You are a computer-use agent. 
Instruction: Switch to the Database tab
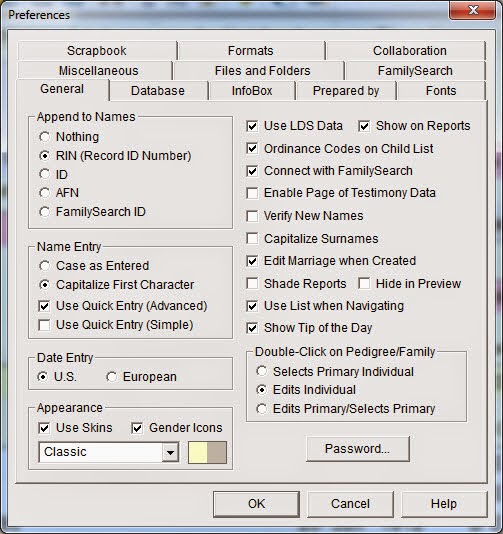(158, 91)
